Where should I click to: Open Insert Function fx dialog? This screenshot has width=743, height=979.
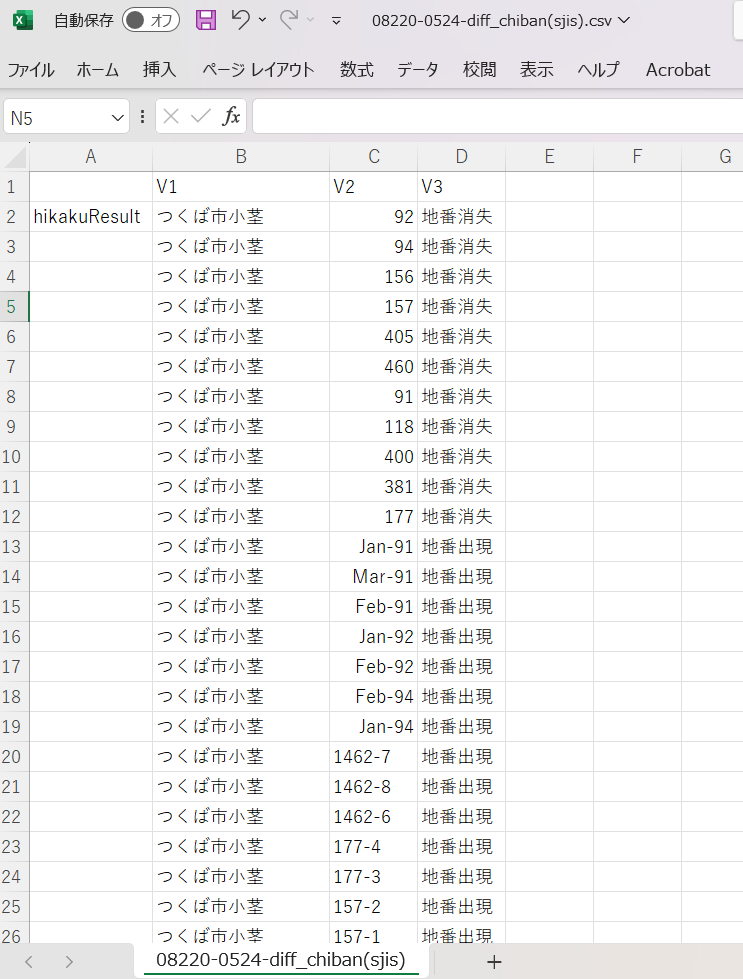point(231,116)
